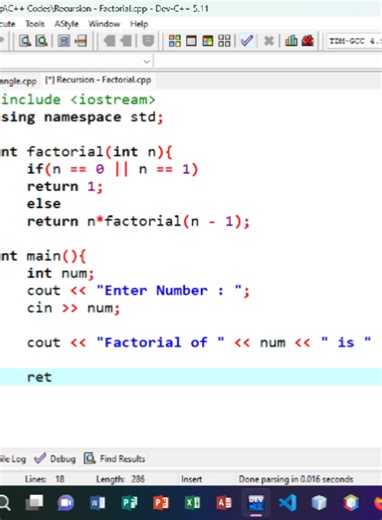The image size is (382, 520).
Task: Click the Find (magnifier) toolbar icon
Action: [x=25, y=41]
